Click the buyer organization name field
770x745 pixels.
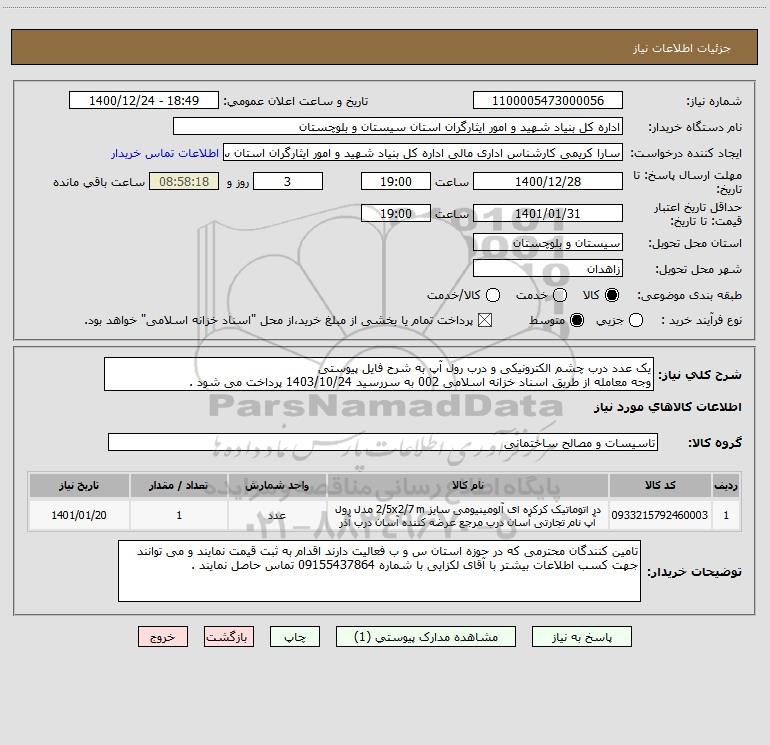point(398,127)
